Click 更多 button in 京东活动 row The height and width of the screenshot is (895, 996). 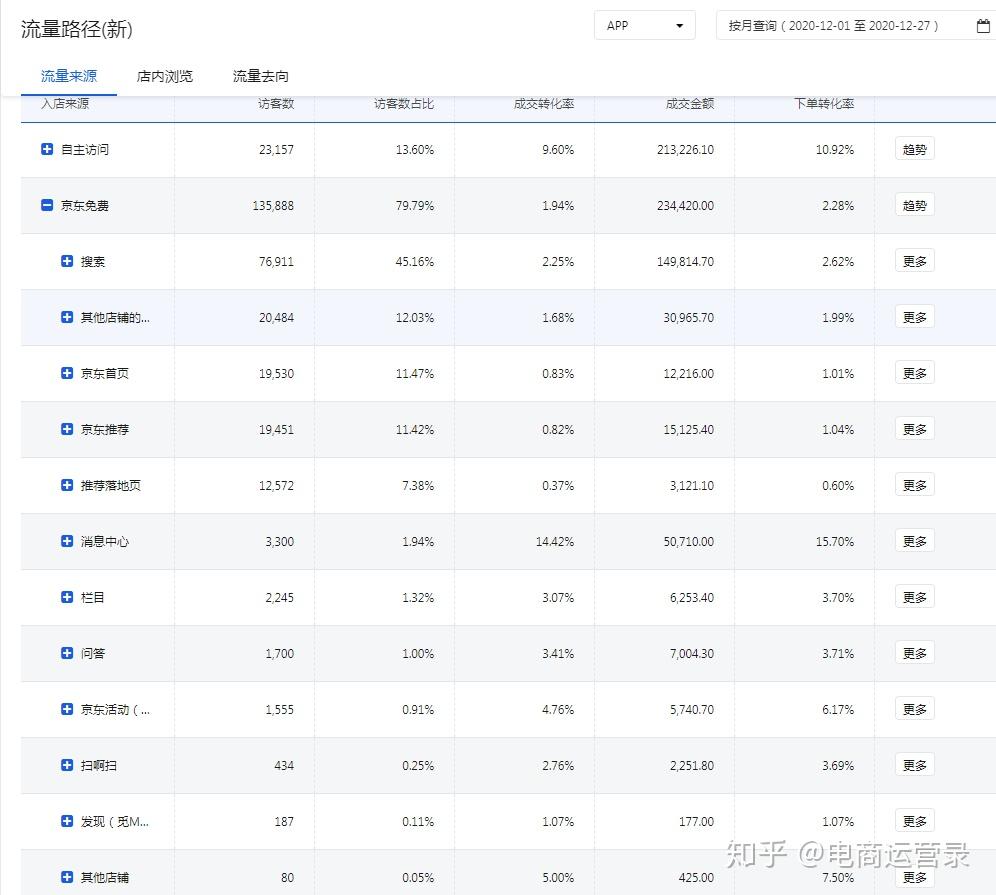tap(915, 709)
